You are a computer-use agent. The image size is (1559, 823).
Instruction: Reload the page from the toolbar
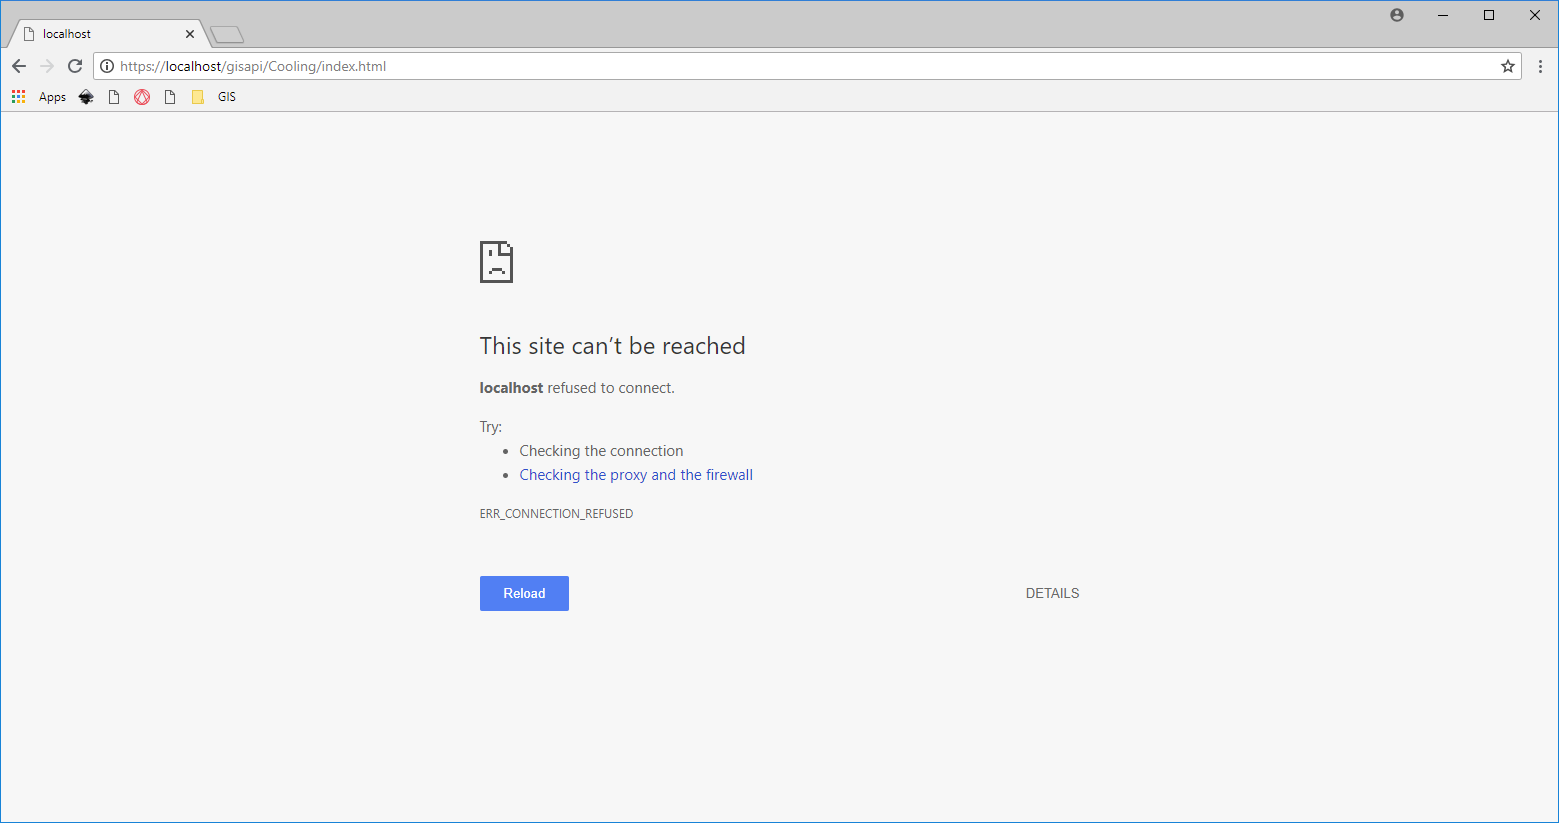pos(75,66)
